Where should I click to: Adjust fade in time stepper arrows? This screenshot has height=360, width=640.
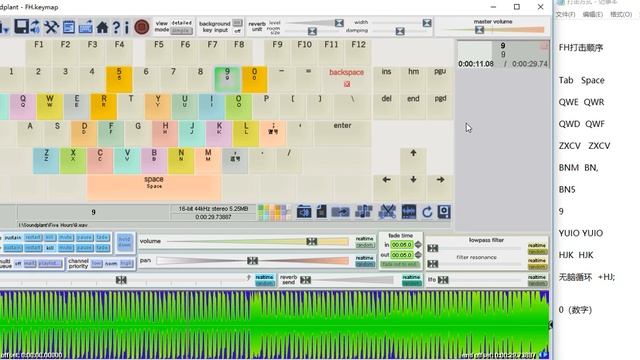[x=418, y=244]
